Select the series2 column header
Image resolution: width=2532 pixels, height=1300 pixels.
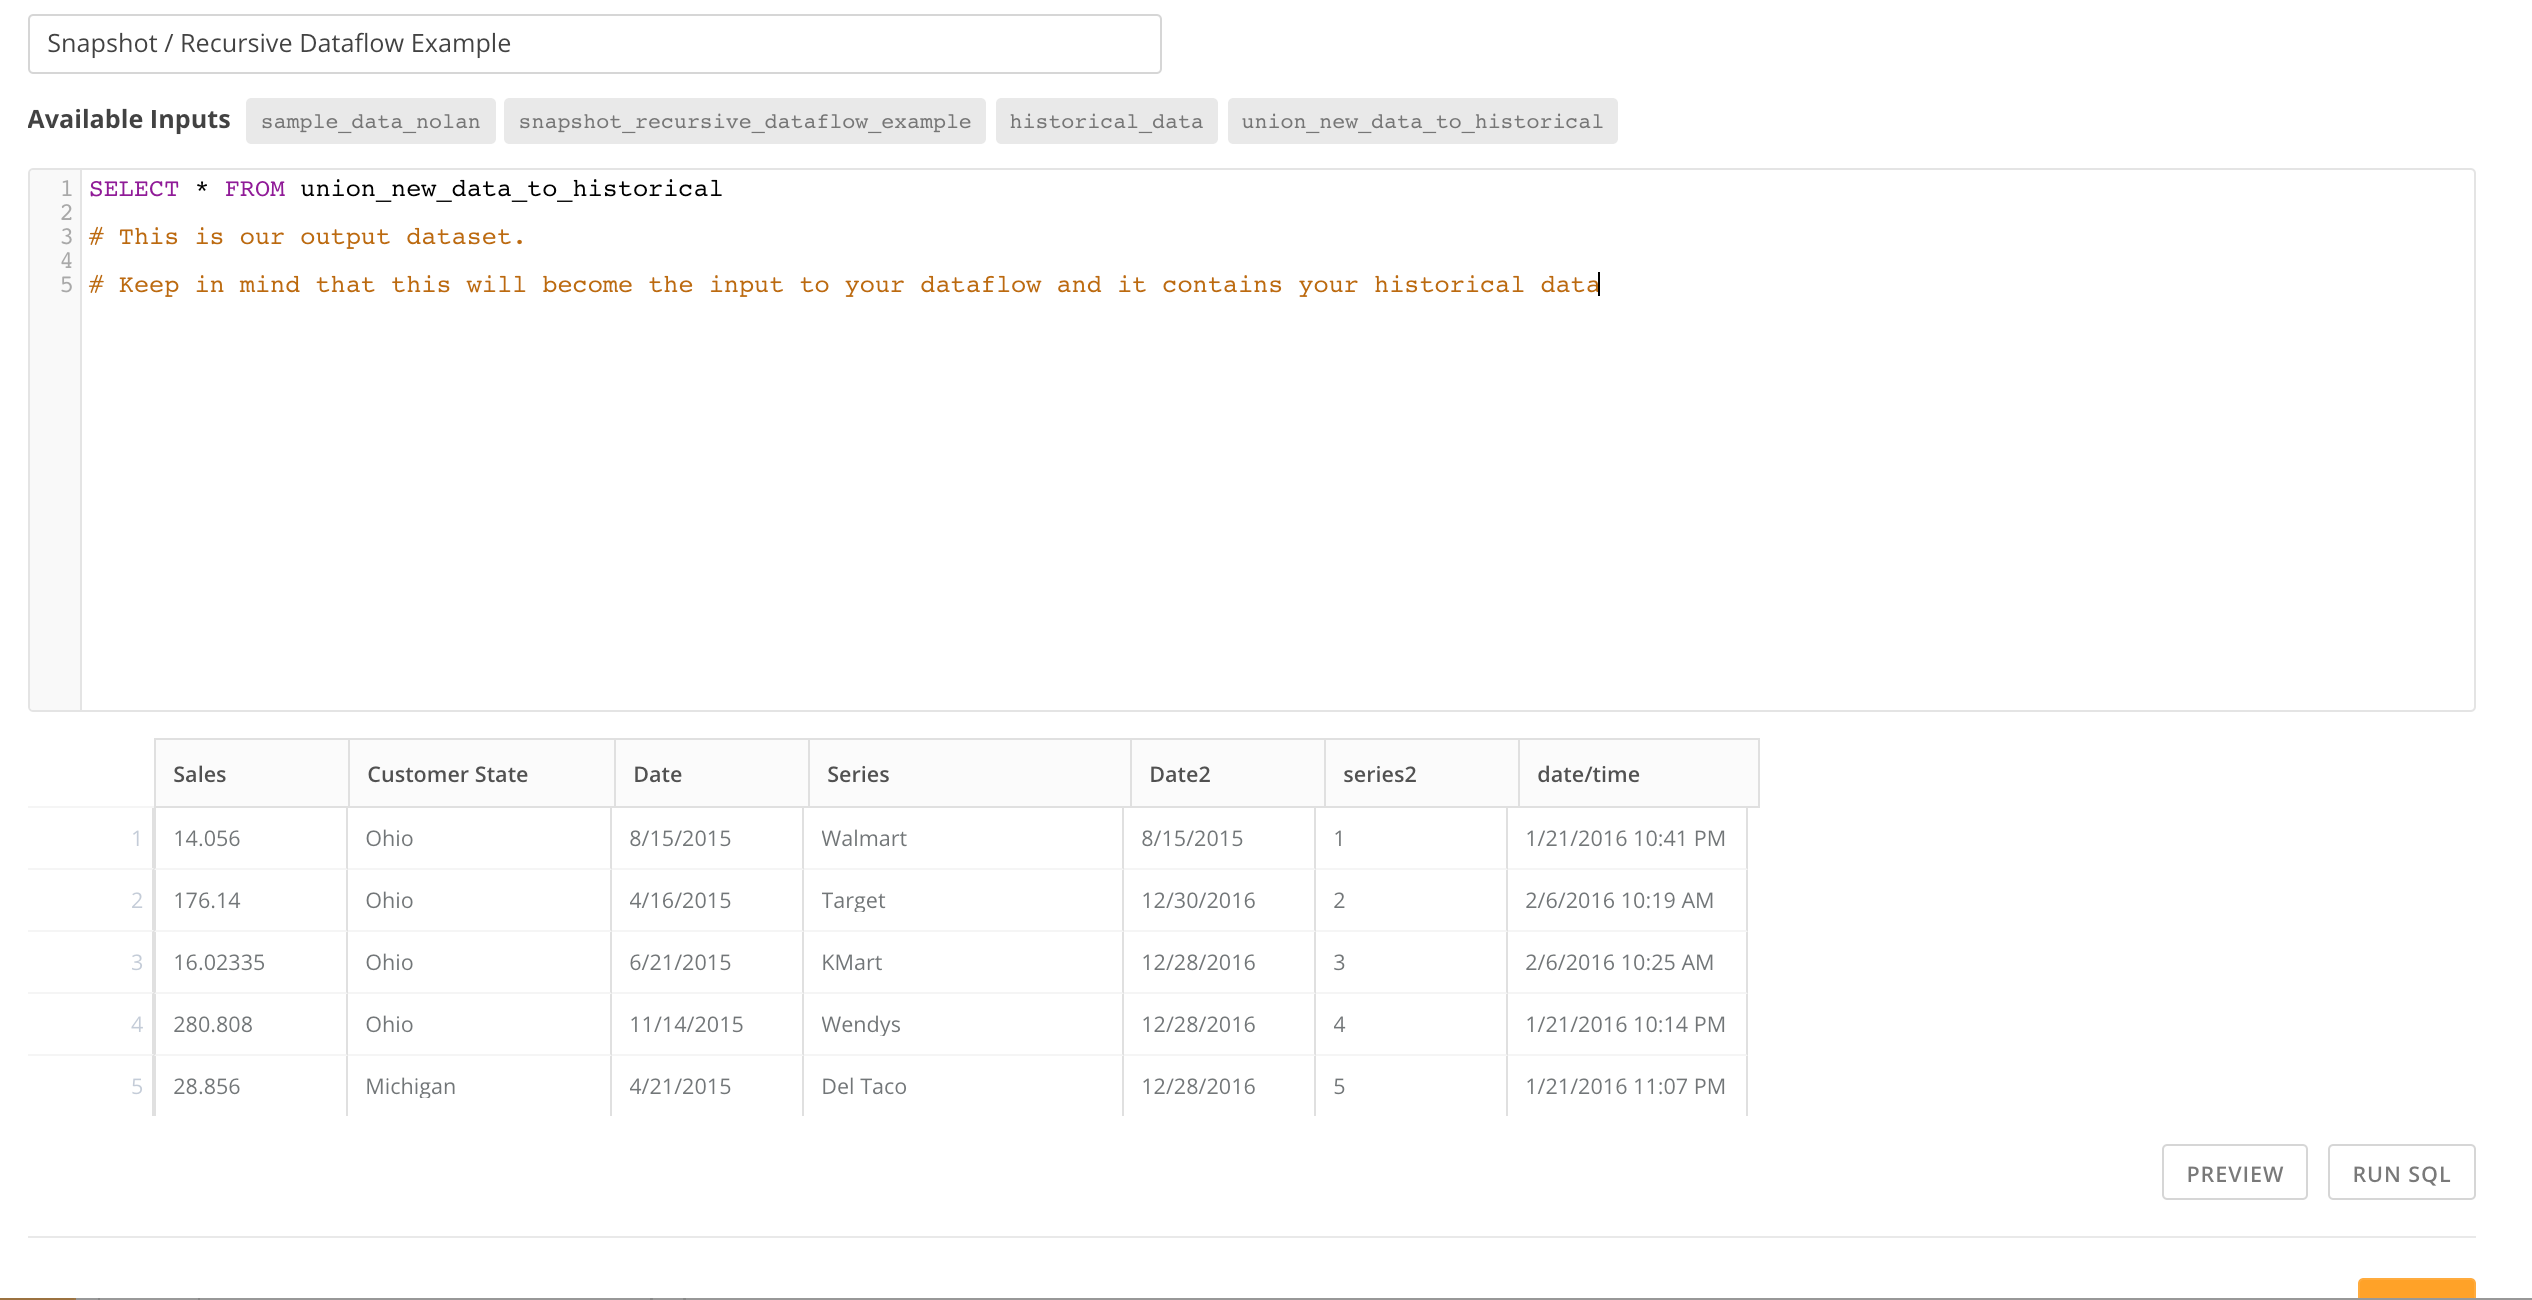coord(1378,773)
